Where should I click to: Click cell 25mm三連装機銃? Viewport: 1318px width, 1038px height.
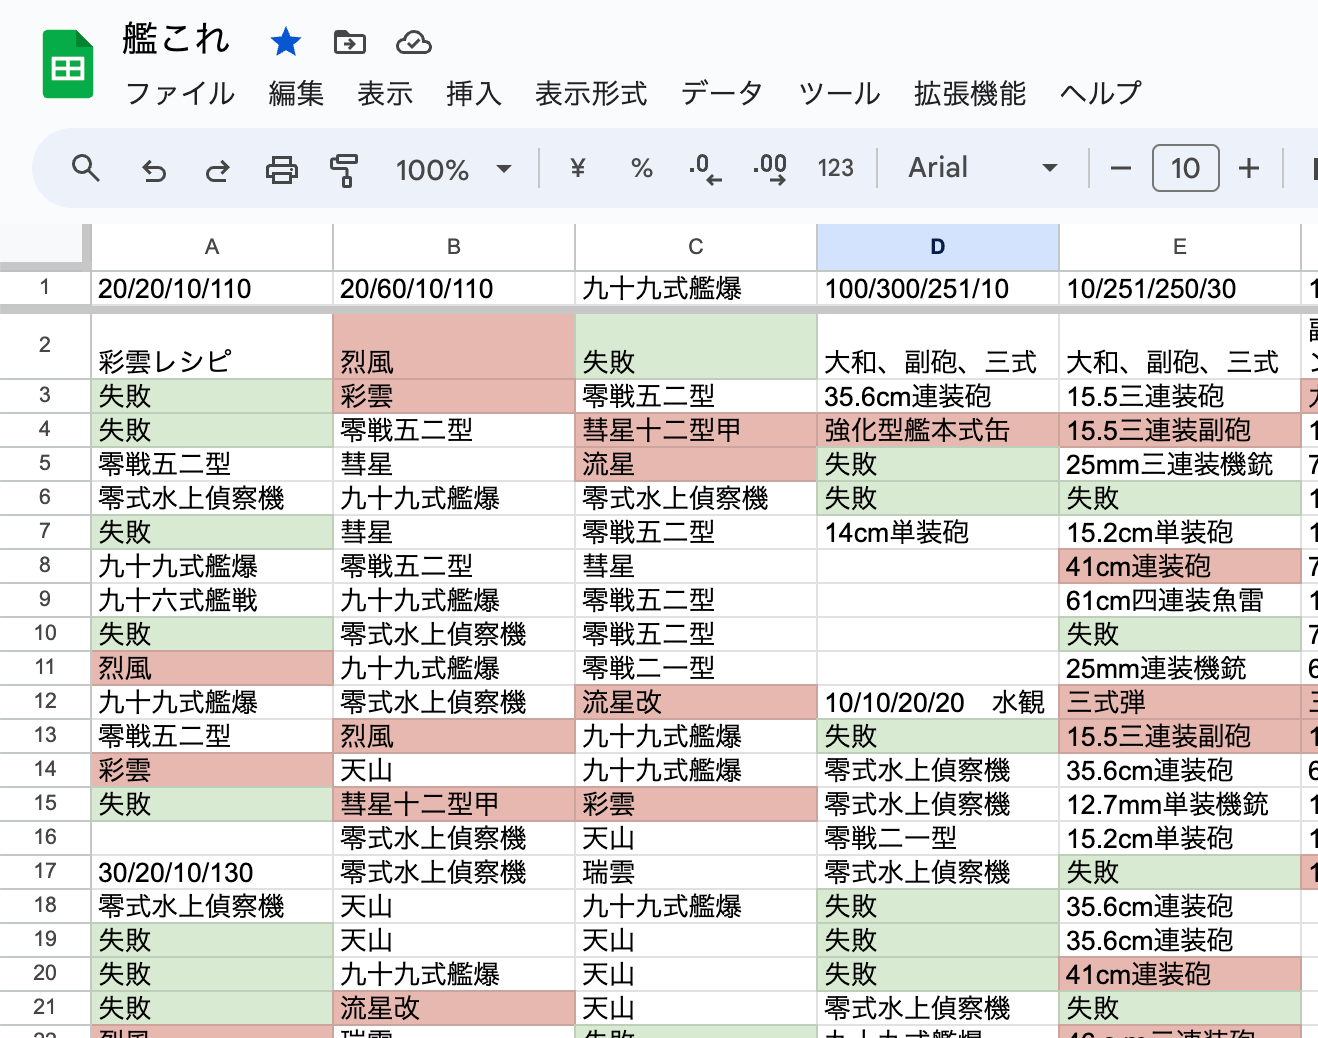(x=1180, y=464)
